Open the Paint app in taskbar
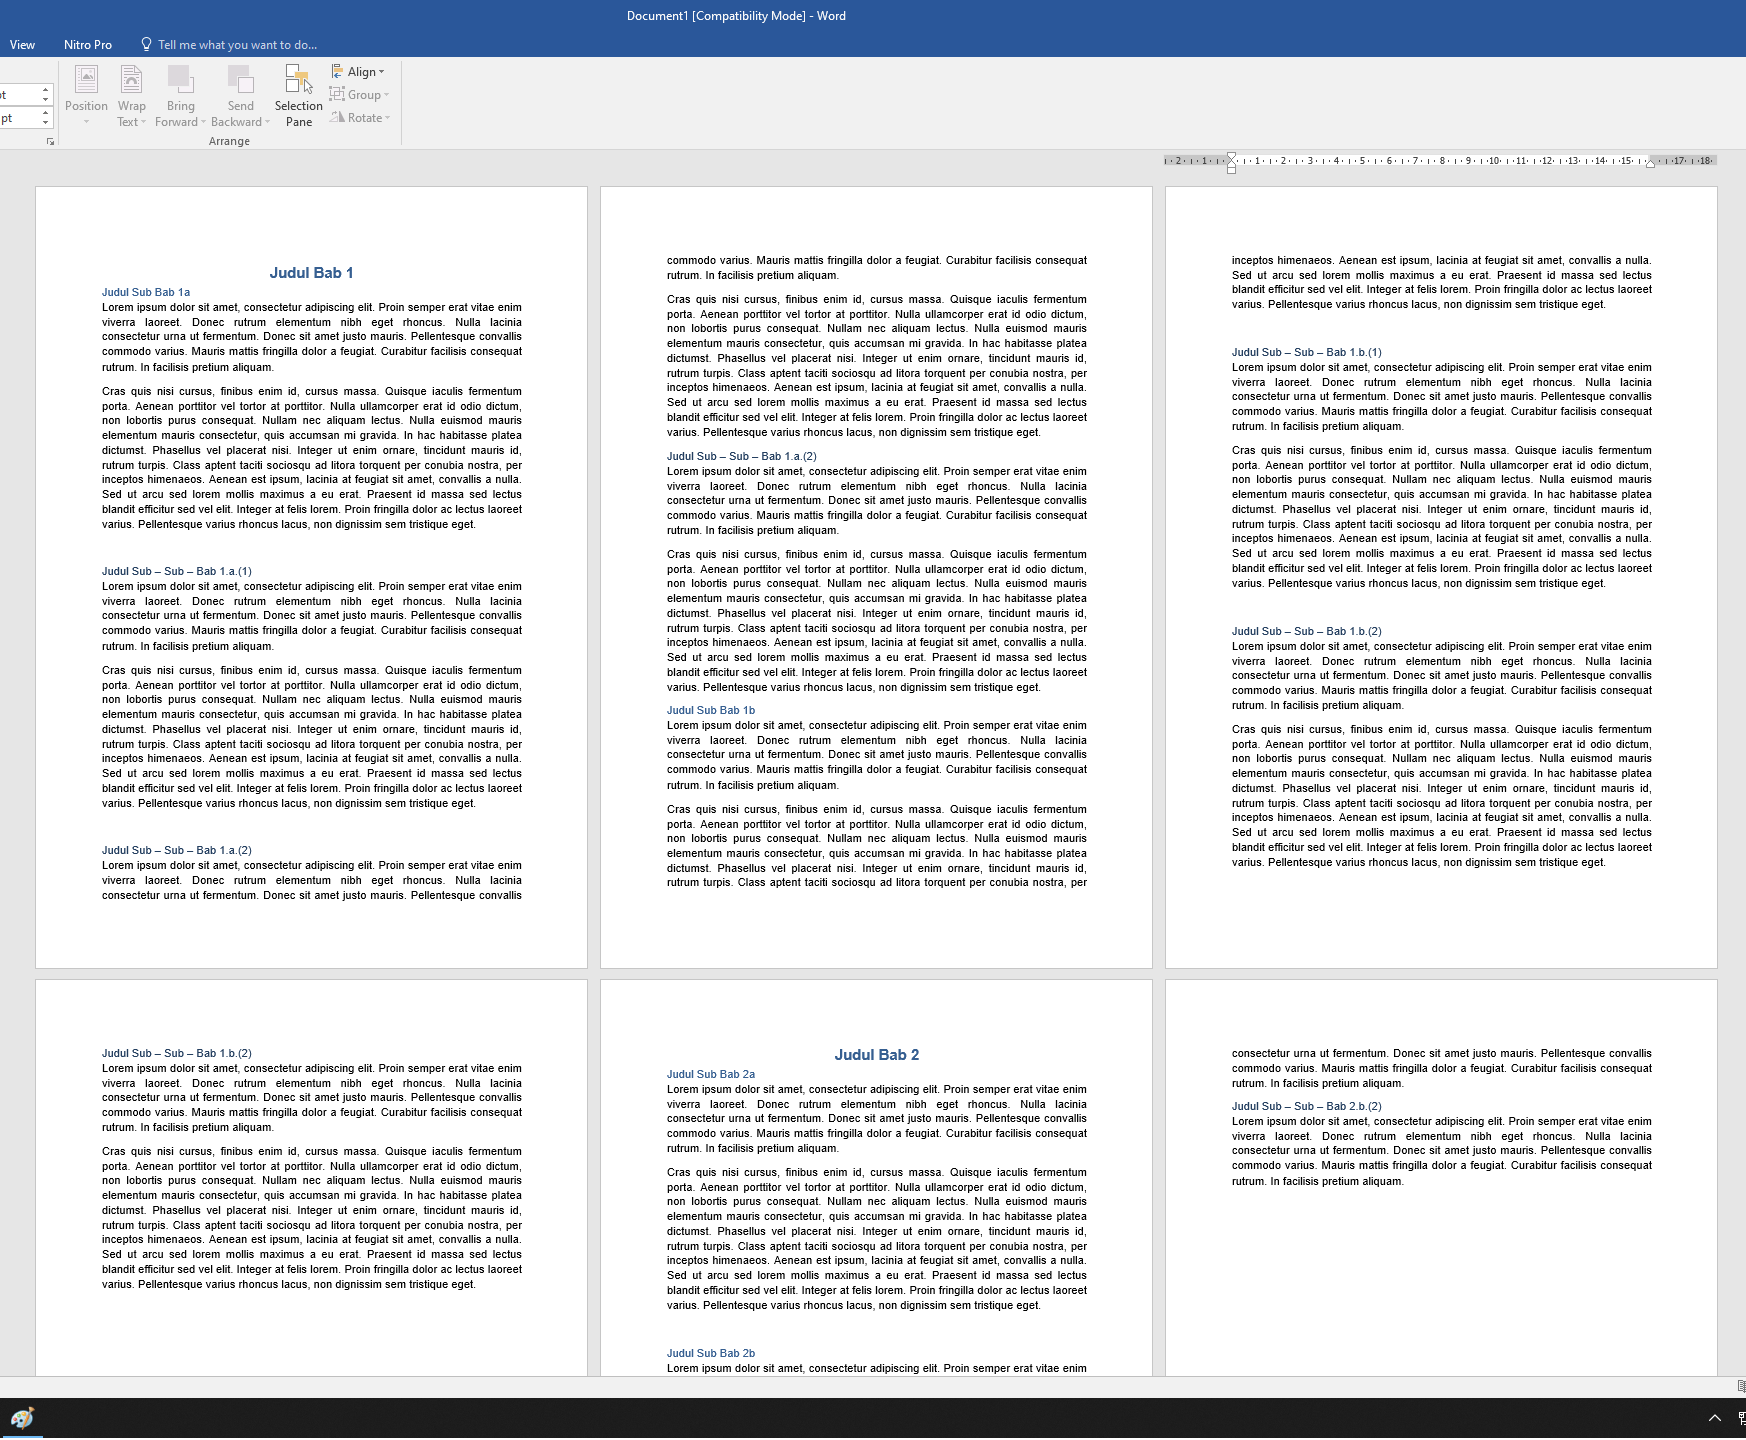The width and height of the screenshot is (1746, 1440). click(x=22, y=1418)
